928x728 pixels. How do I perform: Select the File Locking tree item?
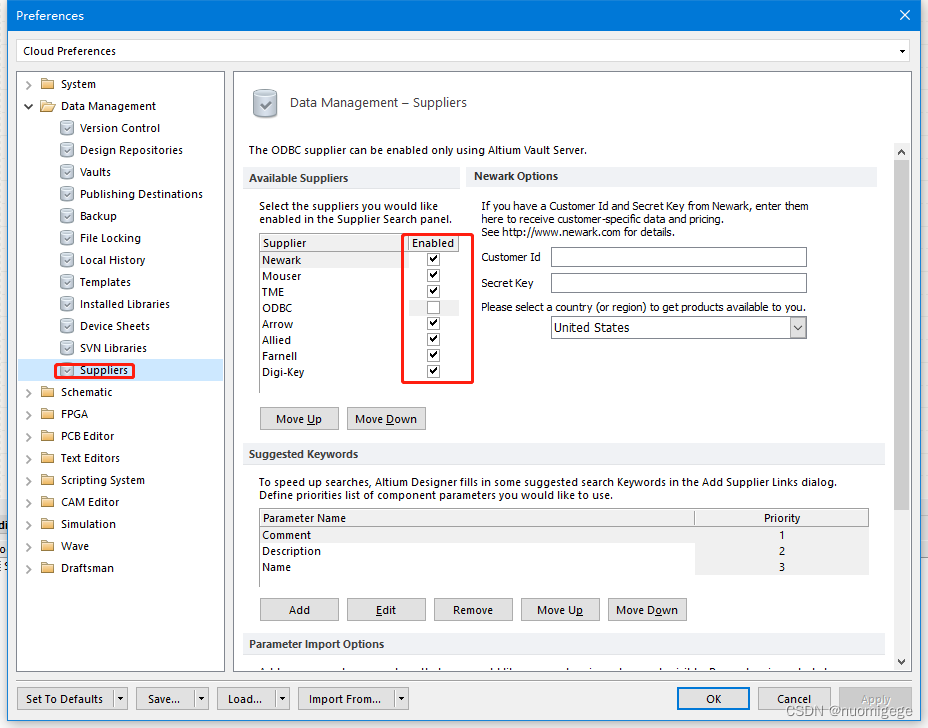(x=110, y=238)
